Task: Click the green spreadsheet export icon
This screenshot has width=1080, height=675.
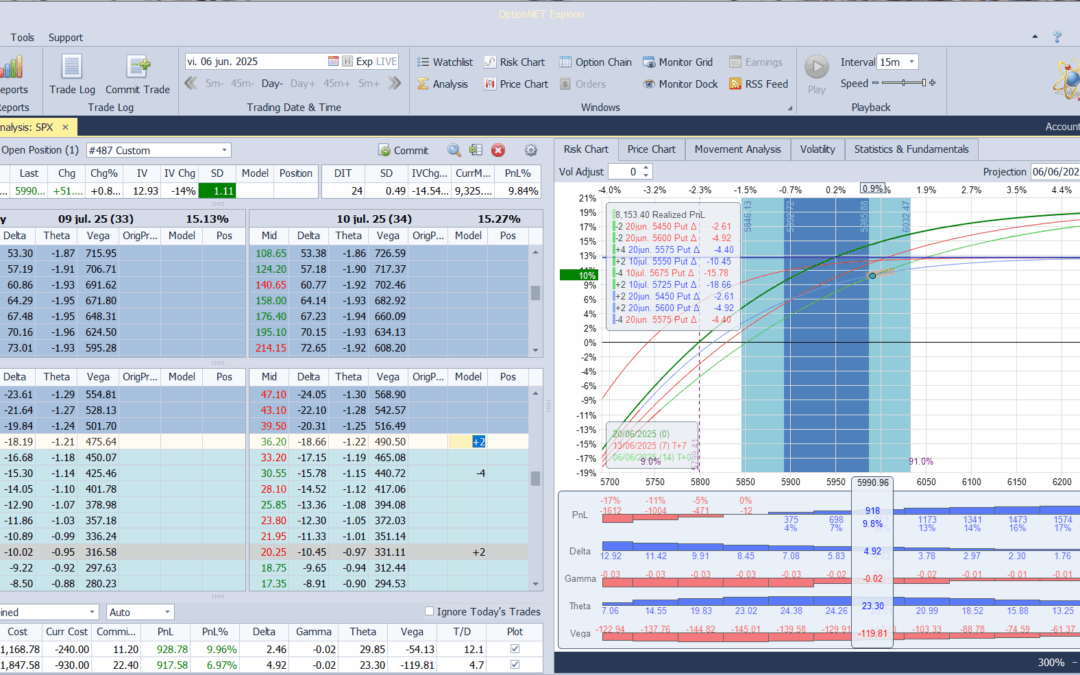Action: (x=476, y=150)
